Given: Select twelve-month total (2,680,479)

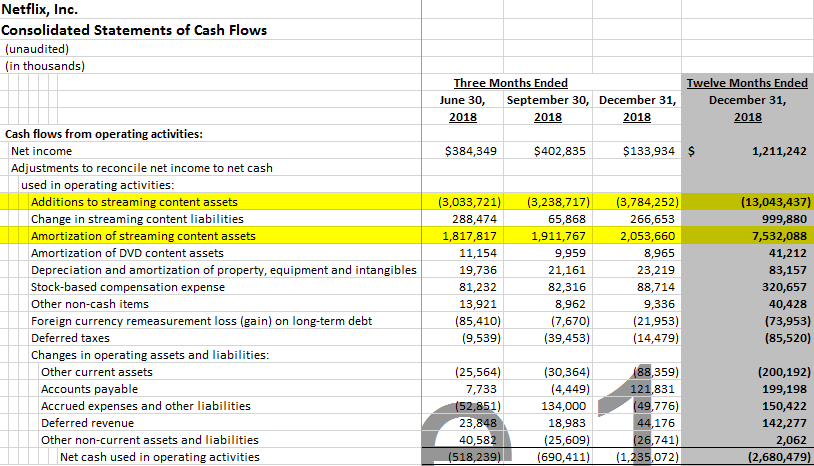Looking at the screenshot, I should (779, 457).
